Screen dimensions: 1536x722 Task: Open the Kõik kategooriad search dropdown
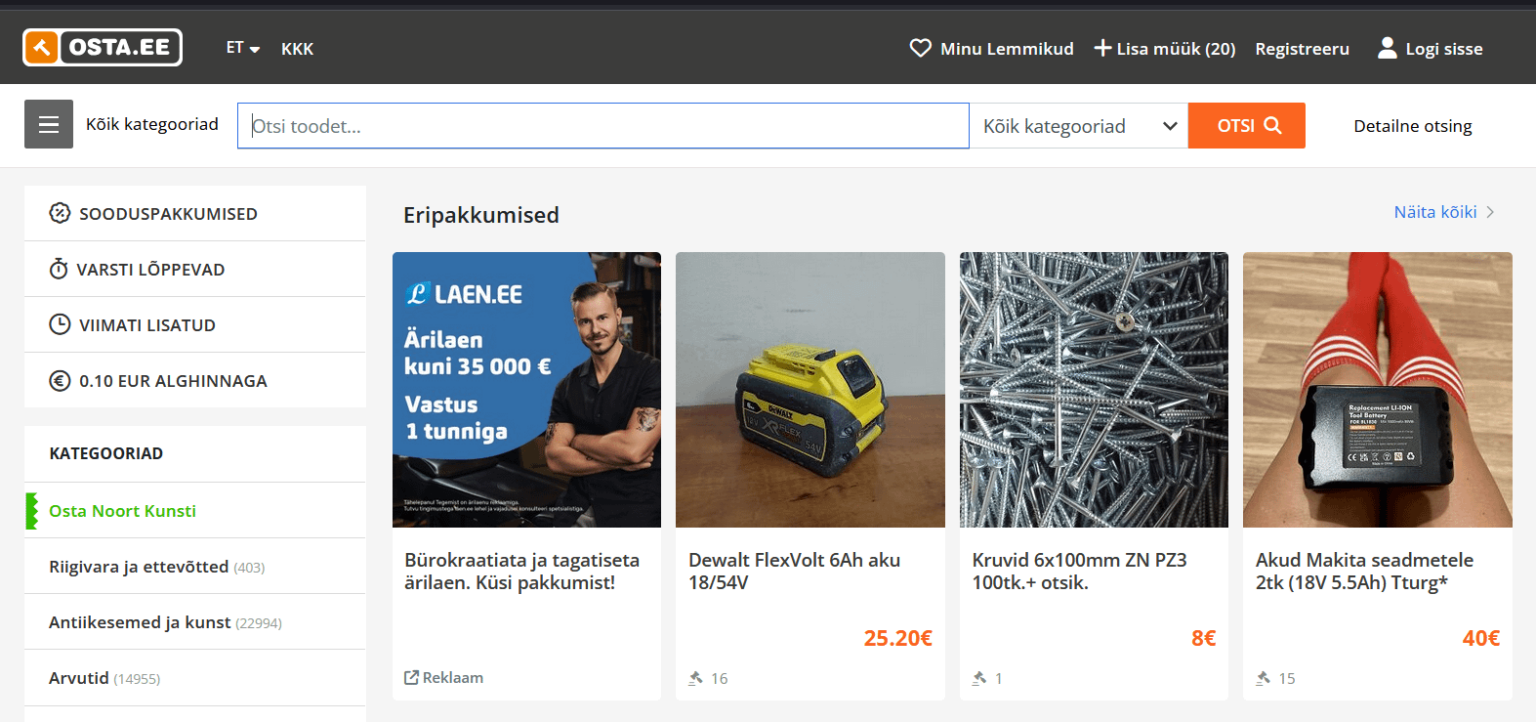(1079, 126)
